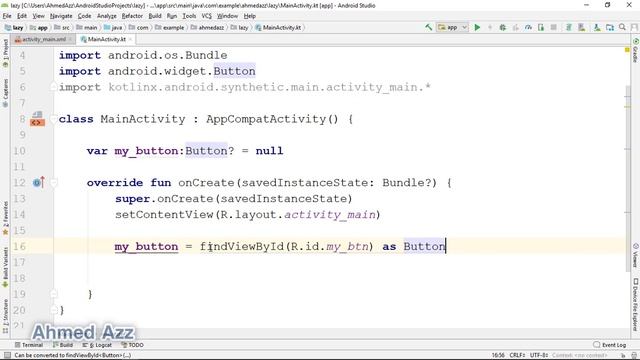
Task: Click the yellow warning stripe mark near line 7
Action: [x=627, y=107]
